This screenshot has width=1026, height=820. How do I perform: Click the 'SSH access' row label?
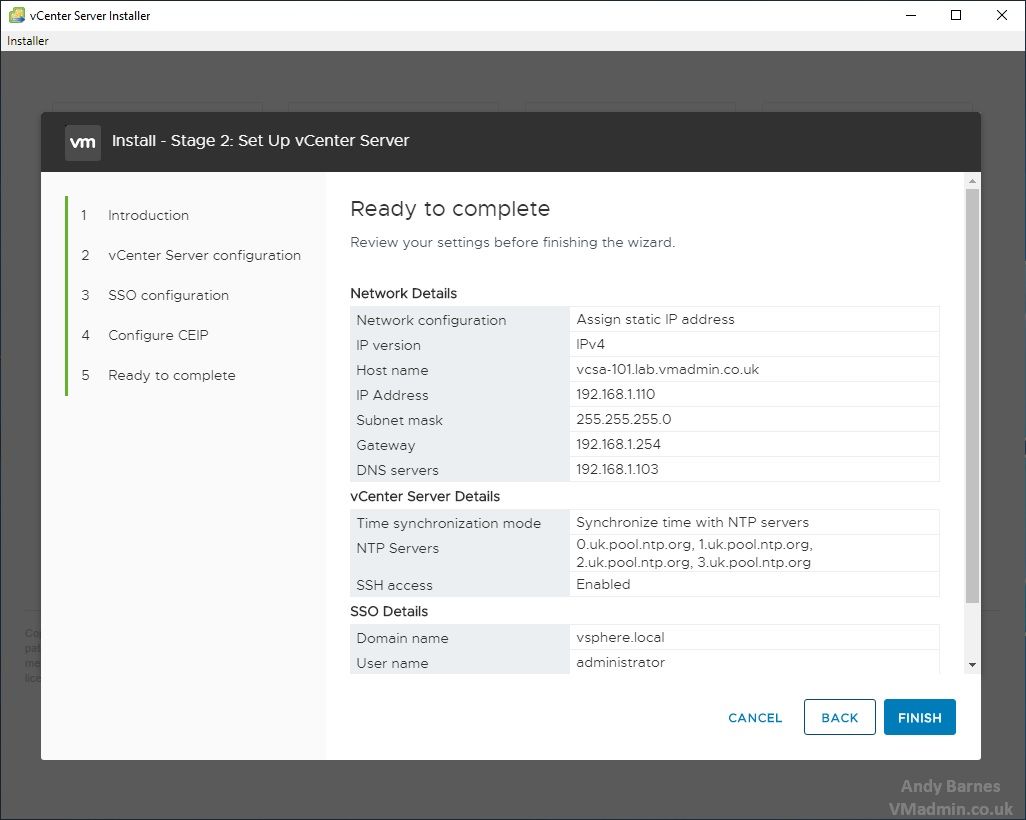pos(395,584)
